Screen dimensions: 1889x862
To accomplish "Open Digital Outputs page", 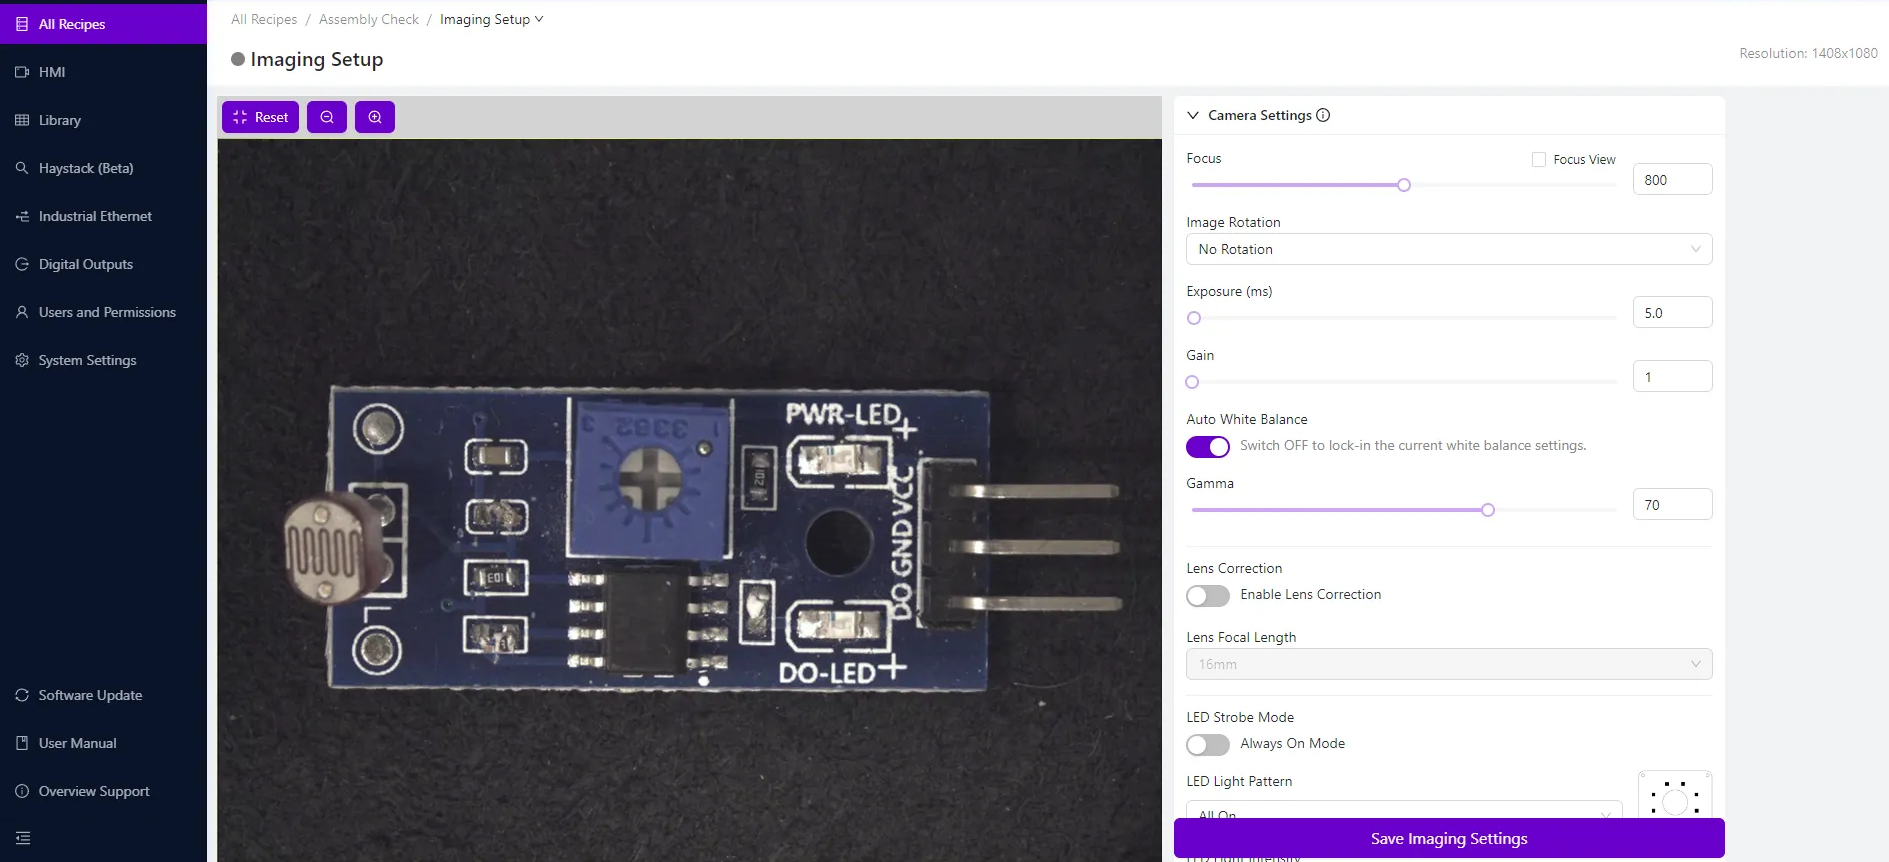I will click(85, 264).
